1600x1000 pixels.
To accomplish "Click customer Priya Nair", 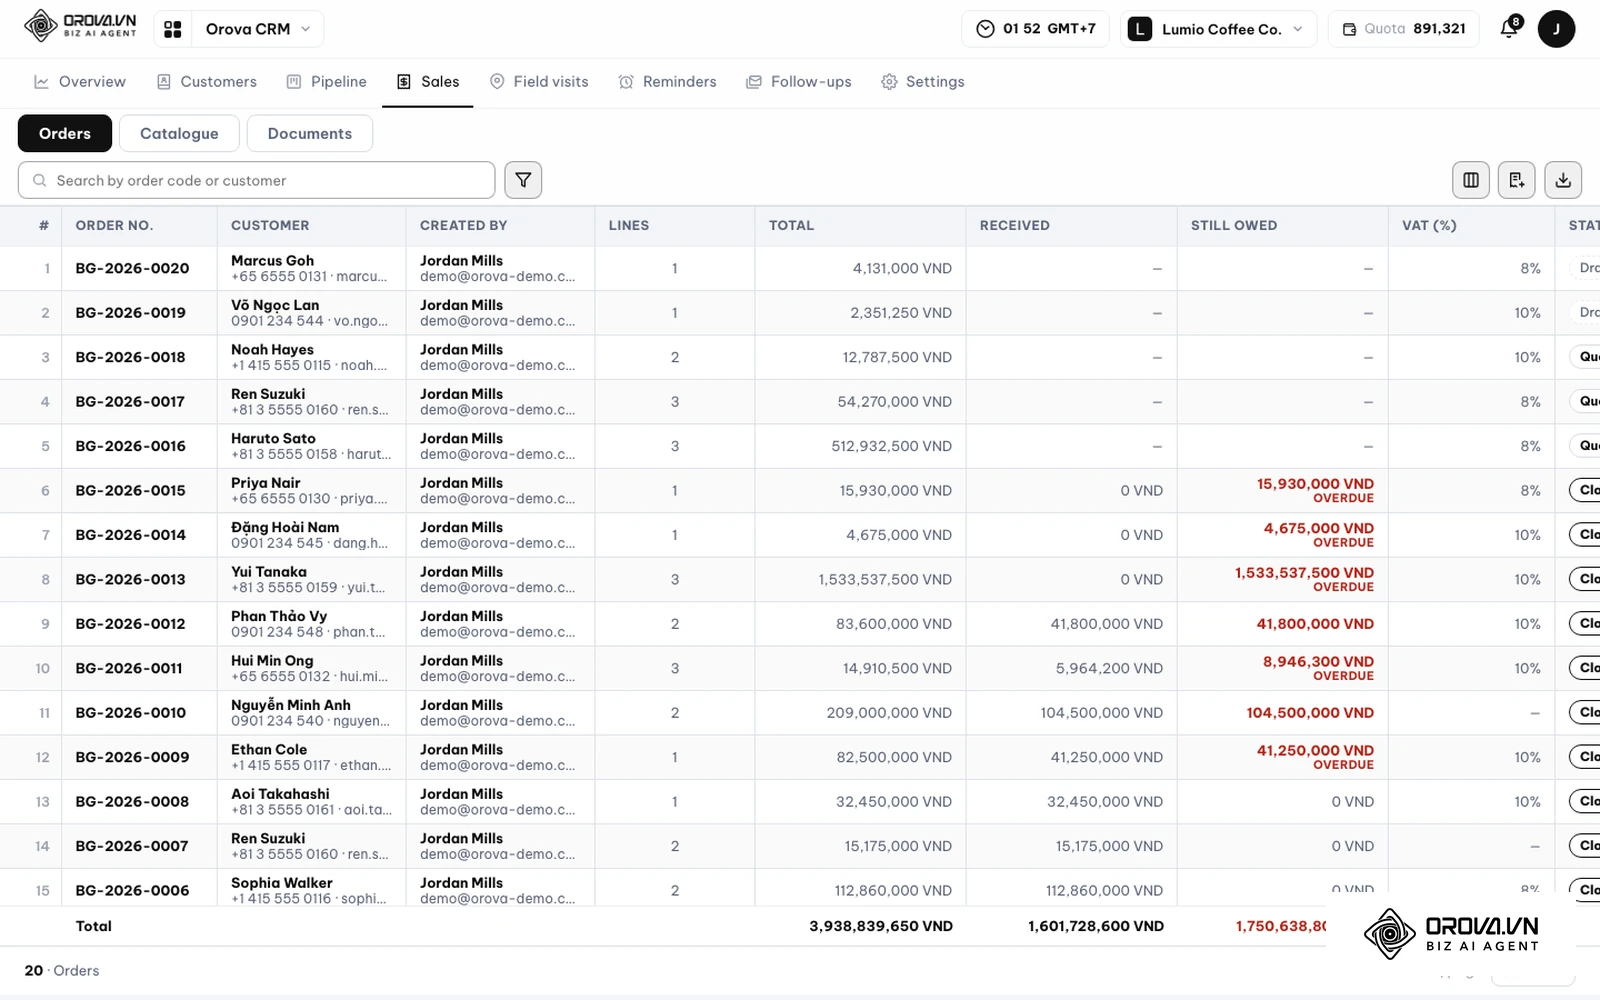I will tap(265, 483).
